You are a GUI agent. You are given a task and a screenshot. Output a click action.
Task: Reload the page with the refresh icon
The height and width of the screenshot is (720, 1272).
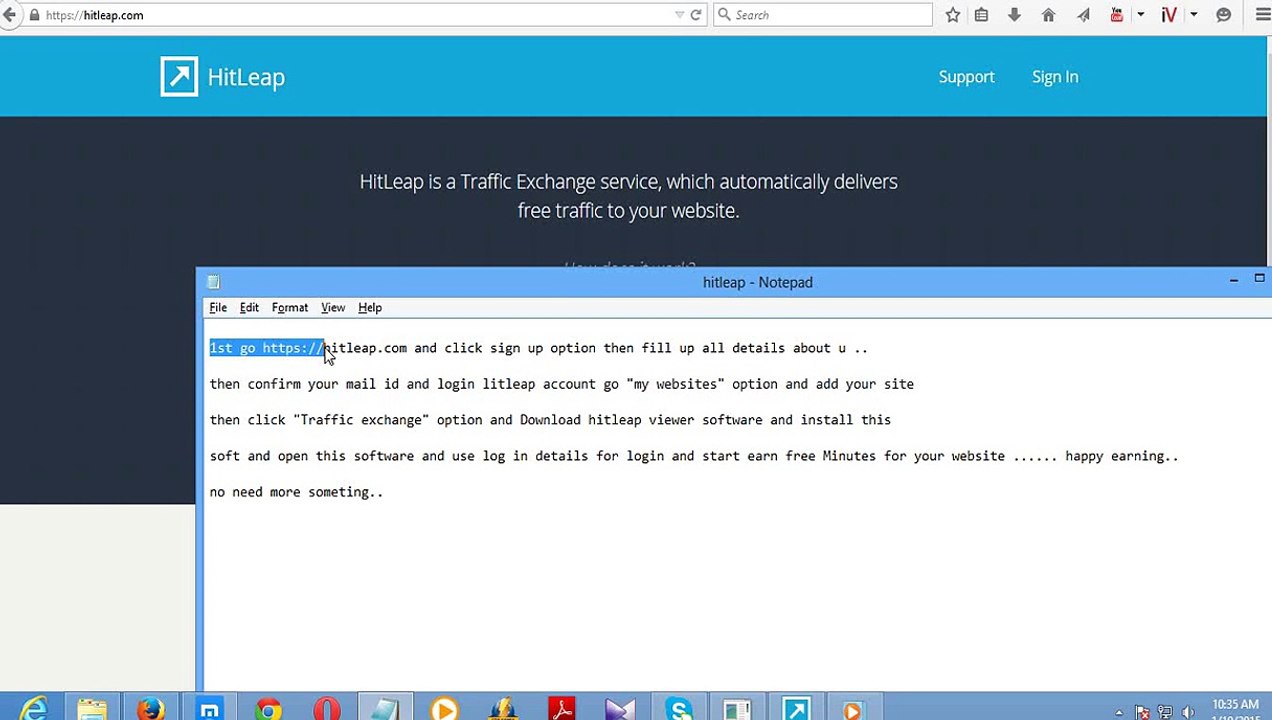pyautogui.click(x=696, y=15)
